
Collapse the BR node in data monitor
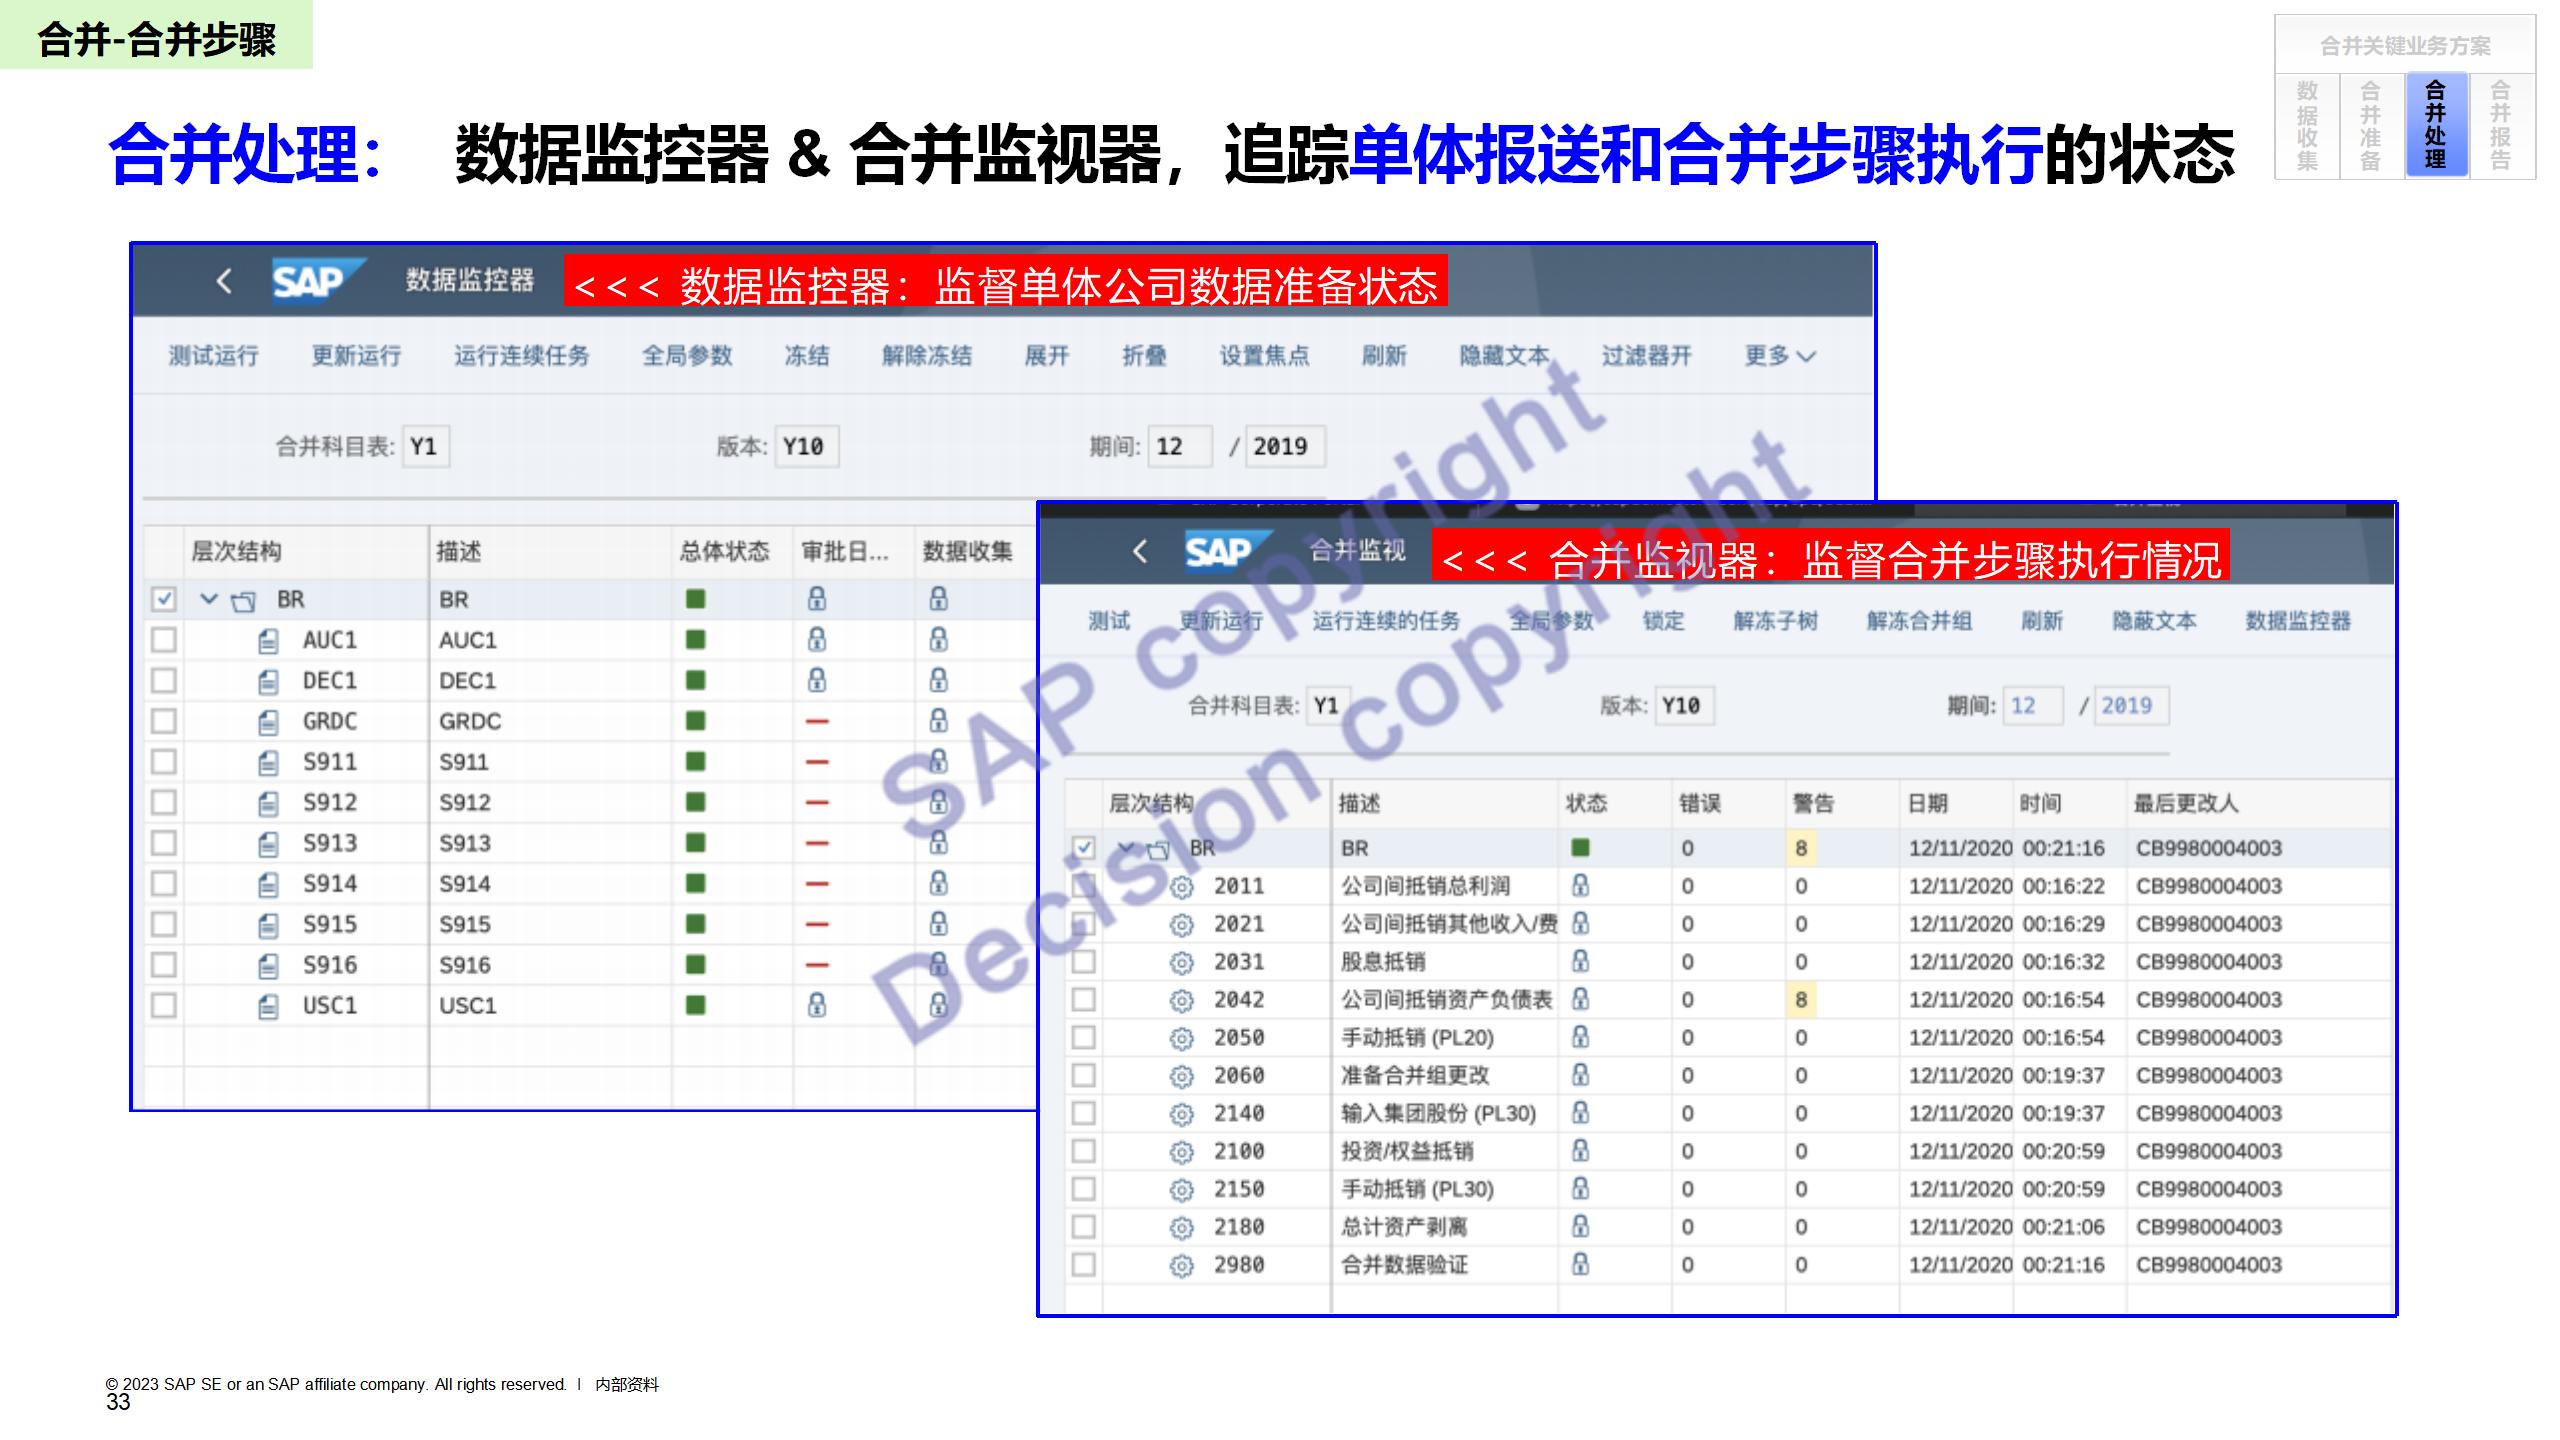[209, 599]
